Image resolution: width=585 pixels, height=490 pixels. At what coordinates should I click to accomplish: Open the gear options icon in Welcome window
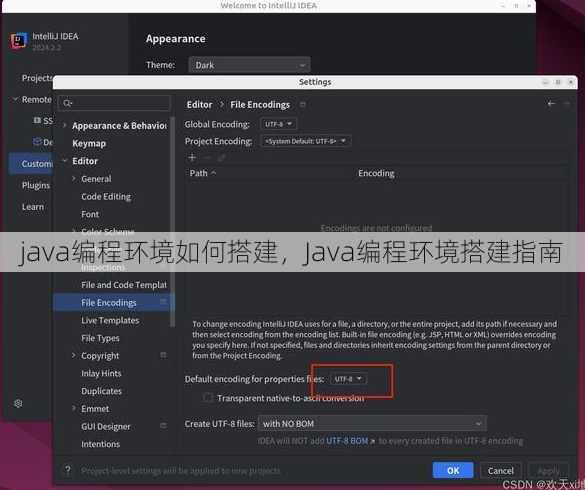tap(18, 403)
